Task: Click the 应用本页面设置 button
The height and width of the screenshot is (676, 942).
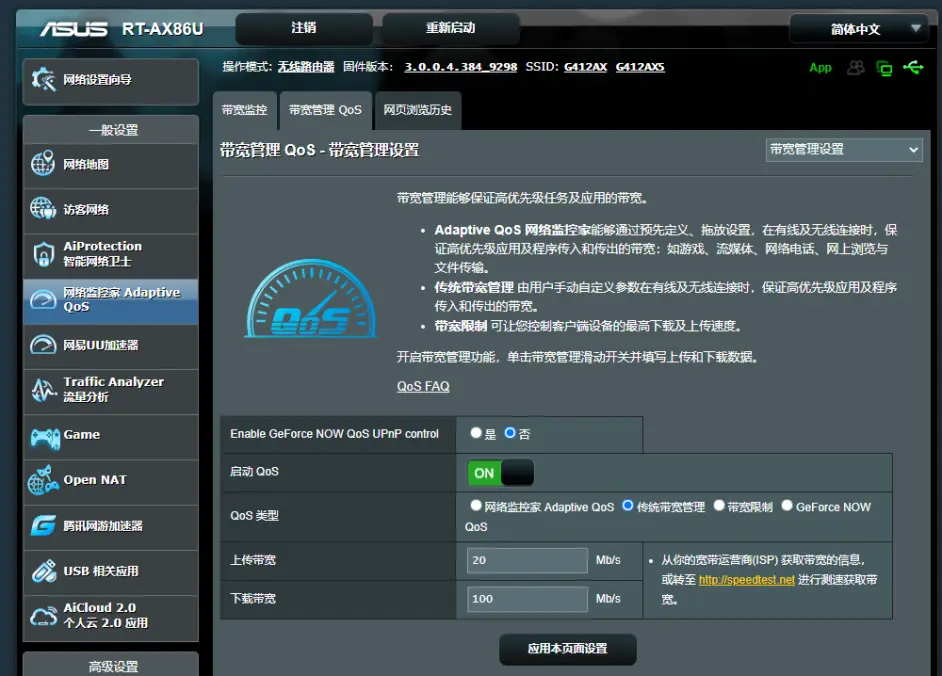Action: (569, 649)
